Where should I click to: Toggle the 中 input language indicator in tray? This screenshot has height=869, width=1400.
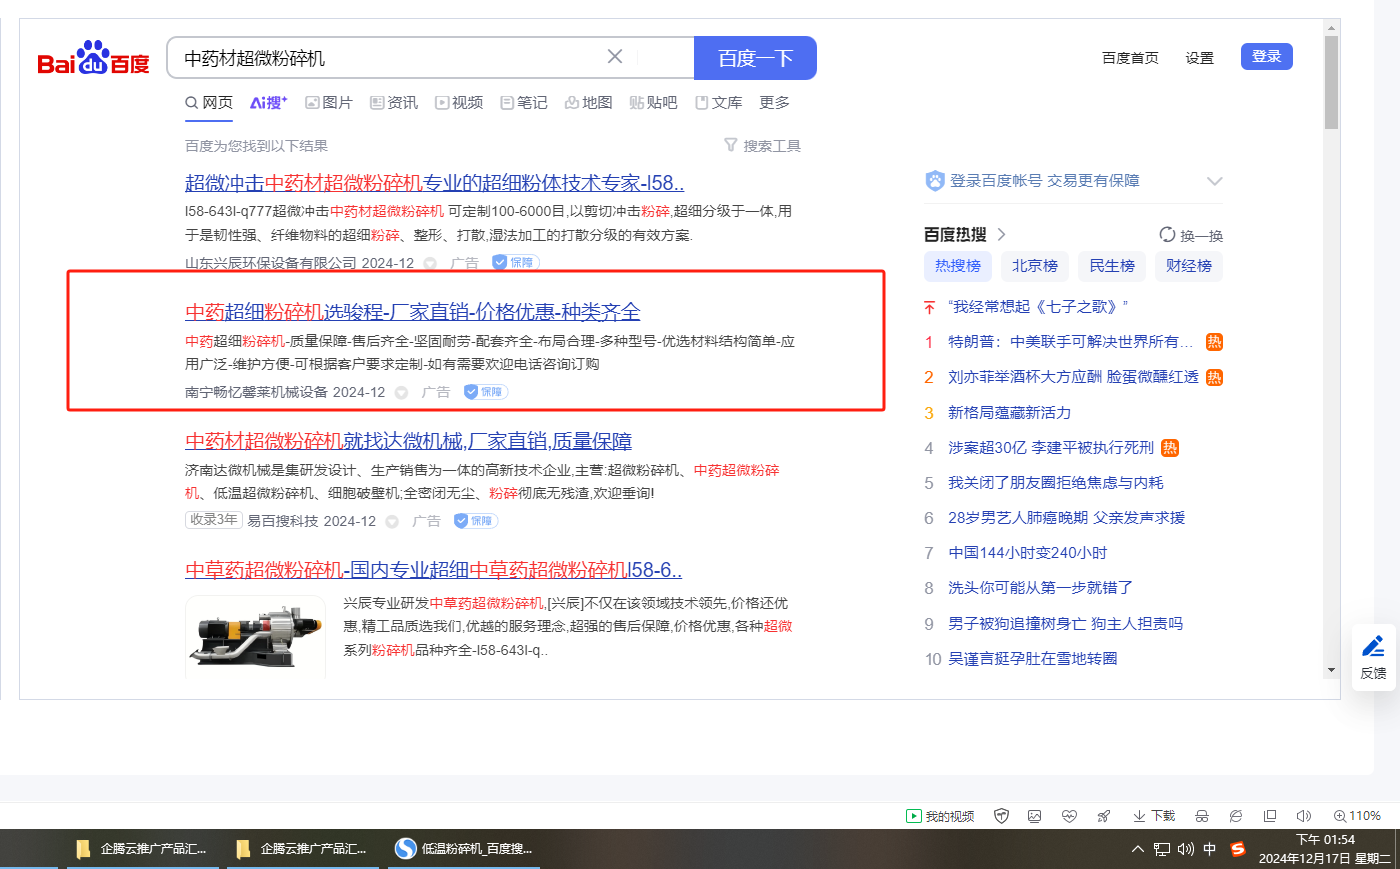click(x=1209, y=849)
